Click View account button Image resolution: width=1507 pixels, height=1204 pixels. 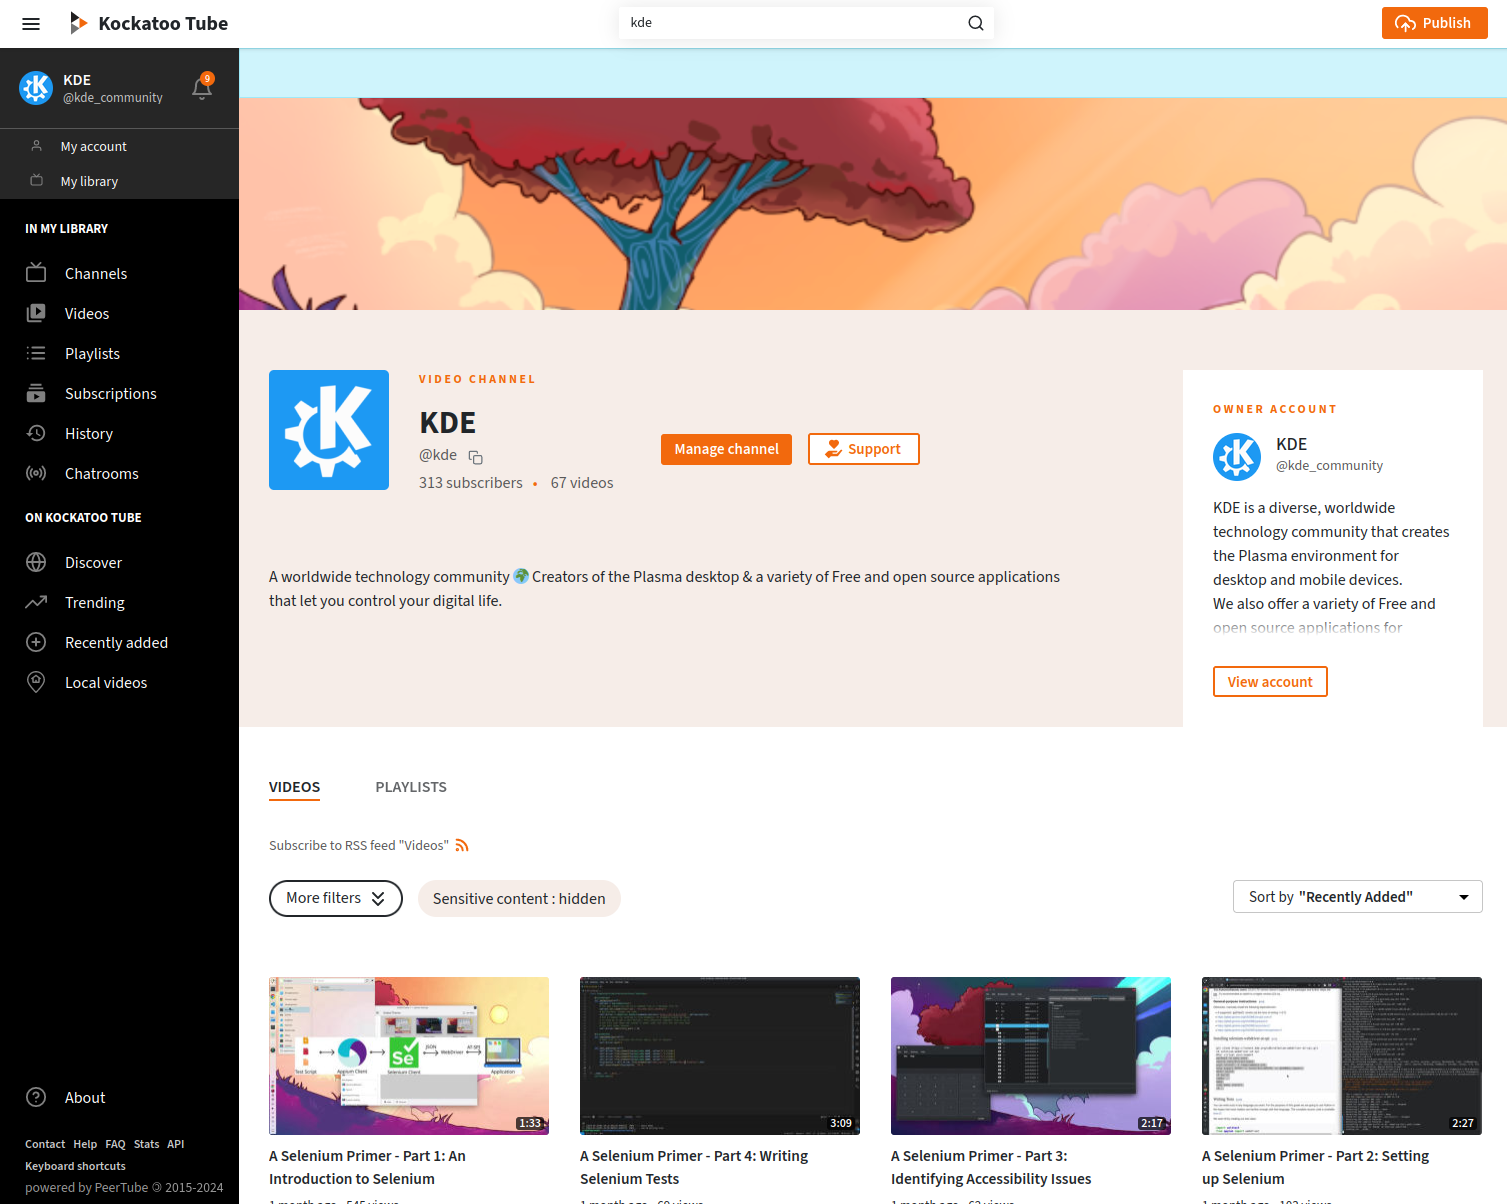[x=1270, y=681]
